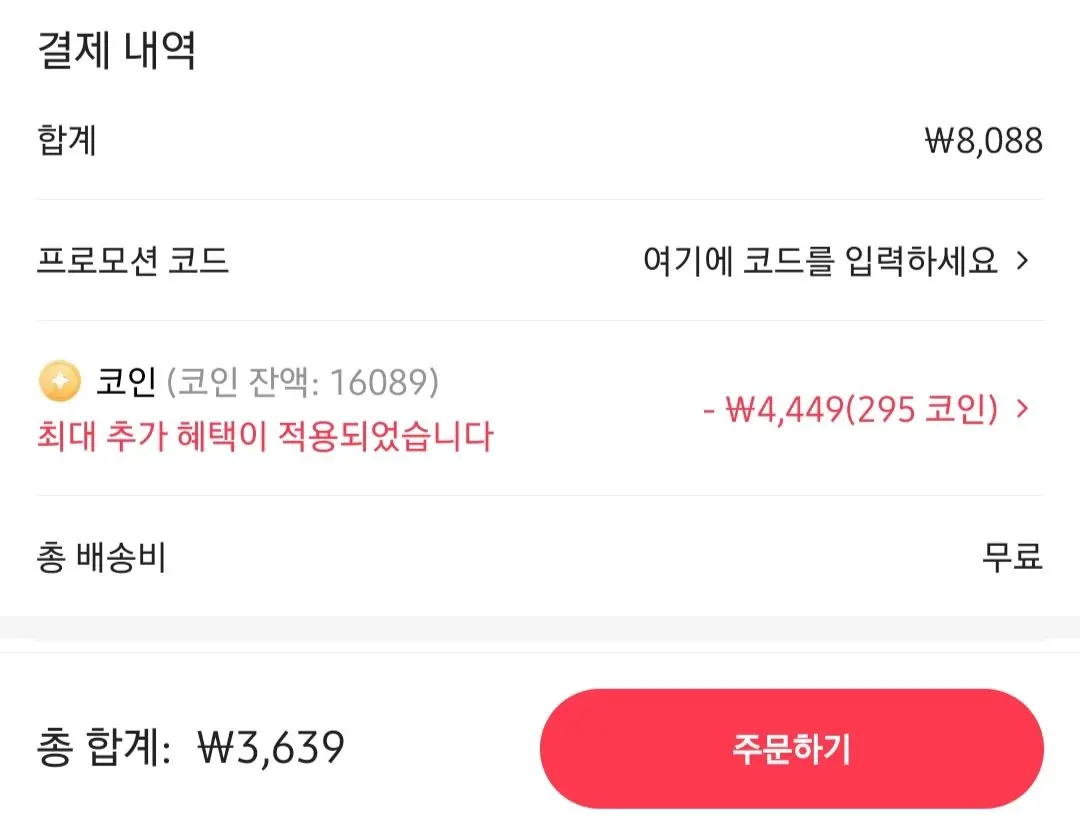Click the 프로모션 코드 label
1080x826 pixels.
pyautogui.click(x=132, y=260)
